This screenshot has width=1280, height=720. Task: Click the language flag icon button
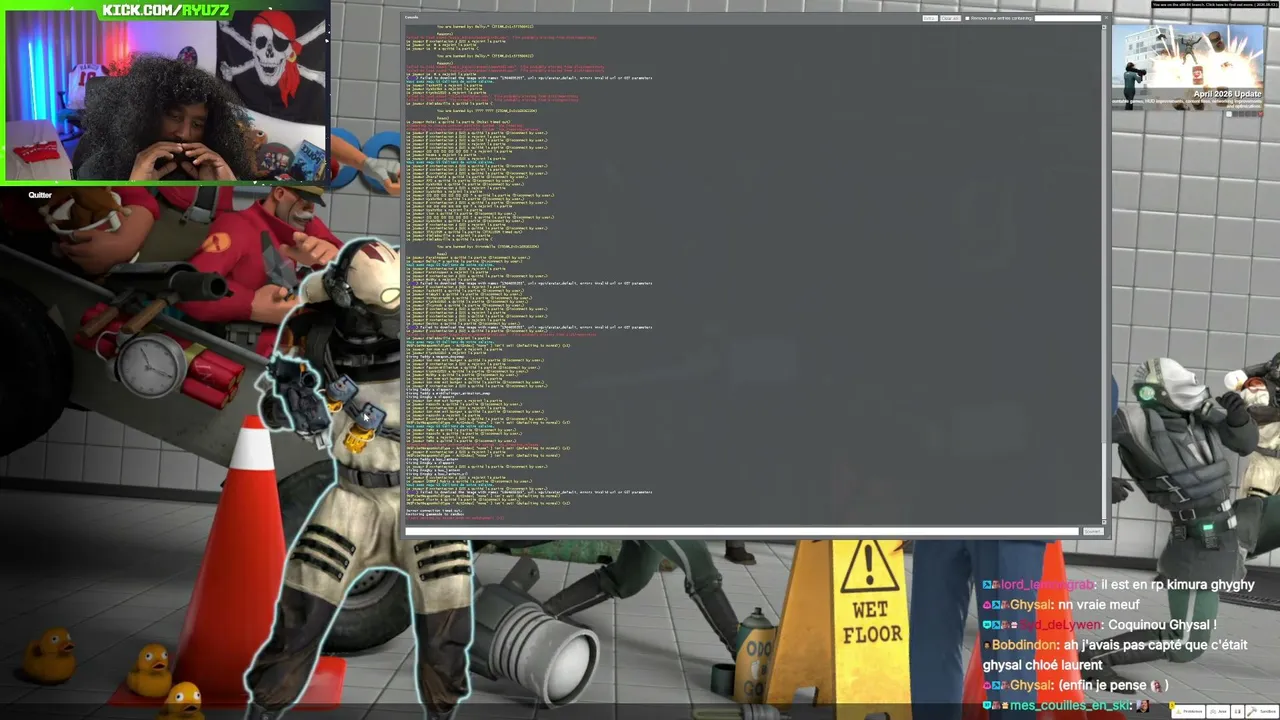1237,711
